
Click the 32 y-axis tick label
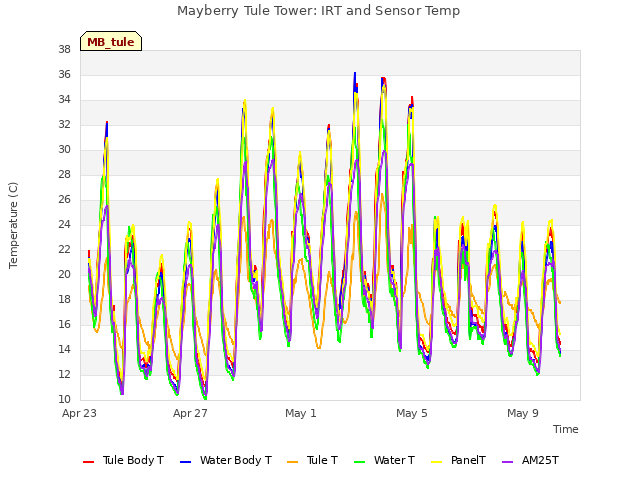[64, 124]
